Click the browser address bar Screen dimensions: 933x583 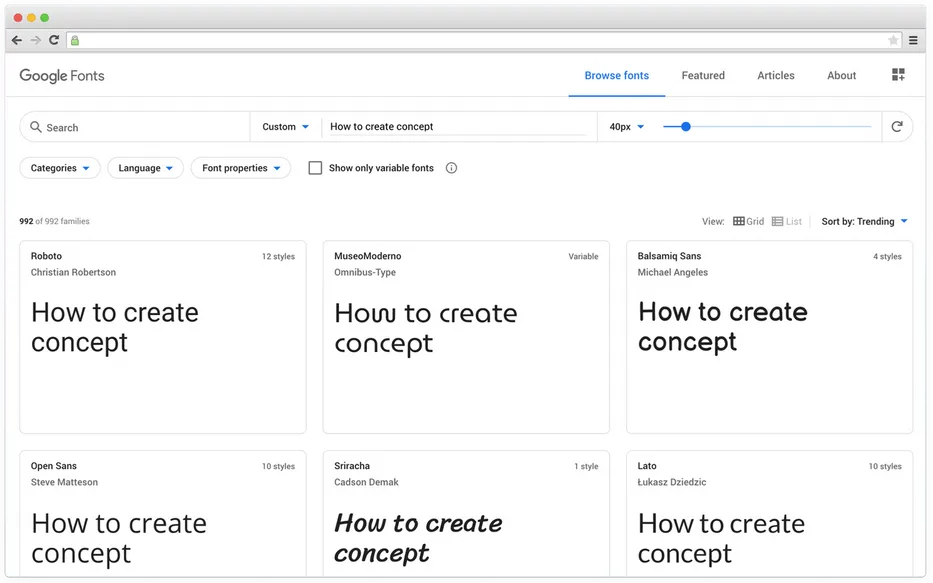tap(483, 40)
